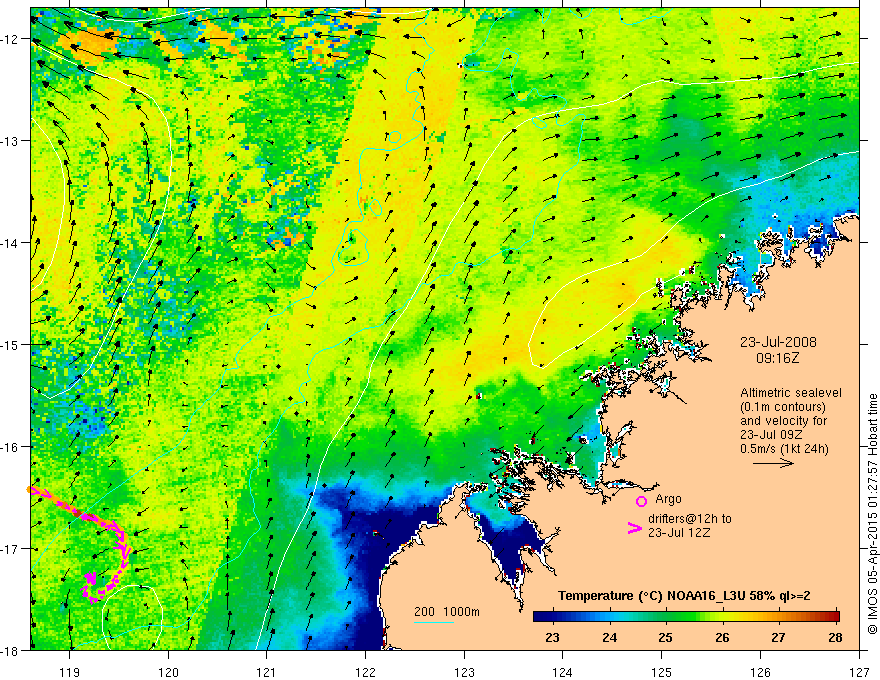This screenshot has width=880, height=680.
Task: Click longitude axis label 123
Action: pos(464,672)
